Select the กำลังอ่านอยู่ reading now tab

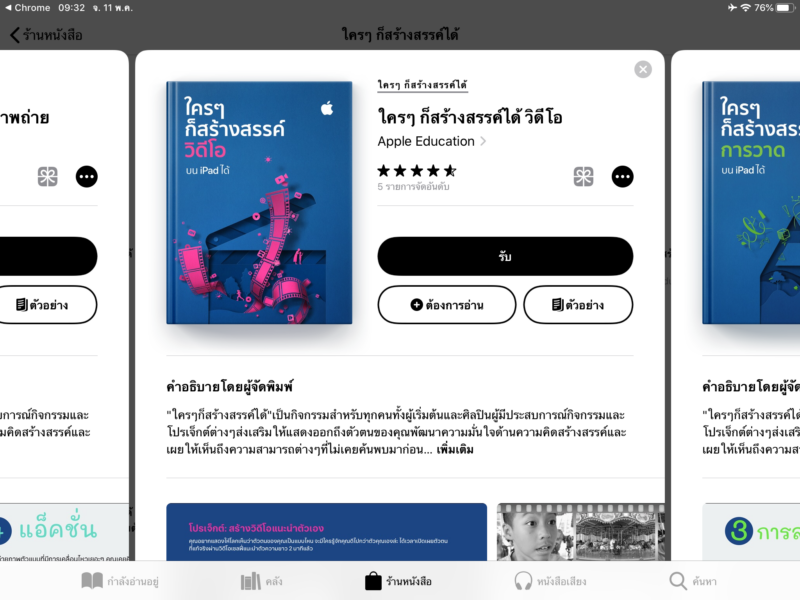pyautogui.click(x=120, y=581)
